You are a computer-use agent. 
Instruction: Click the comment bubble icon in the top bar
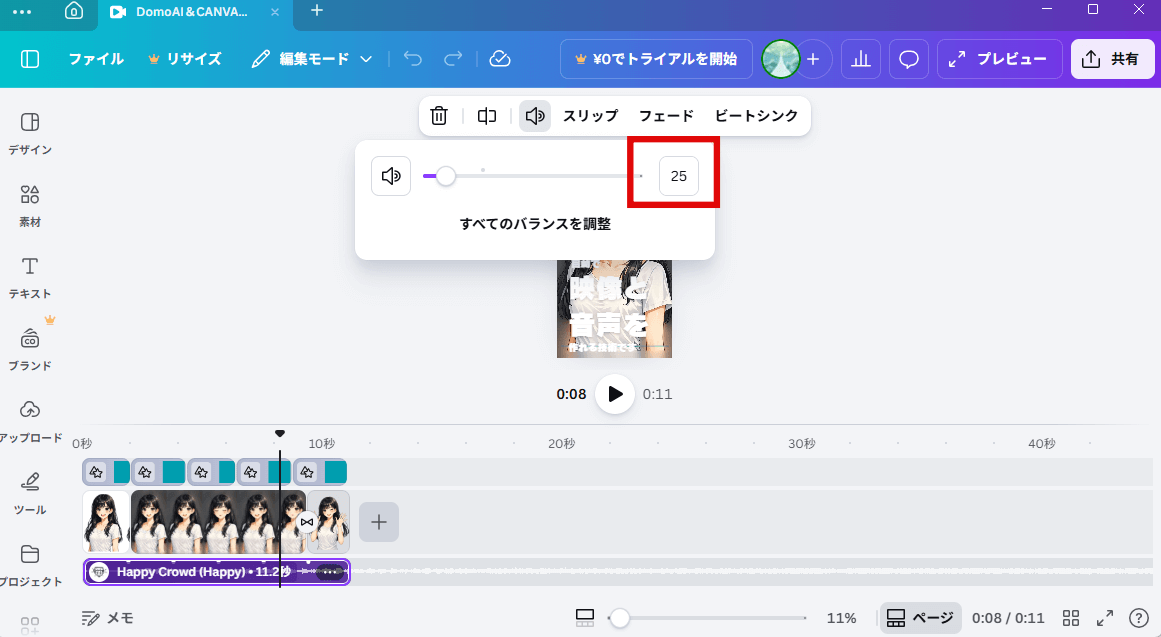[x=908, y=59]
